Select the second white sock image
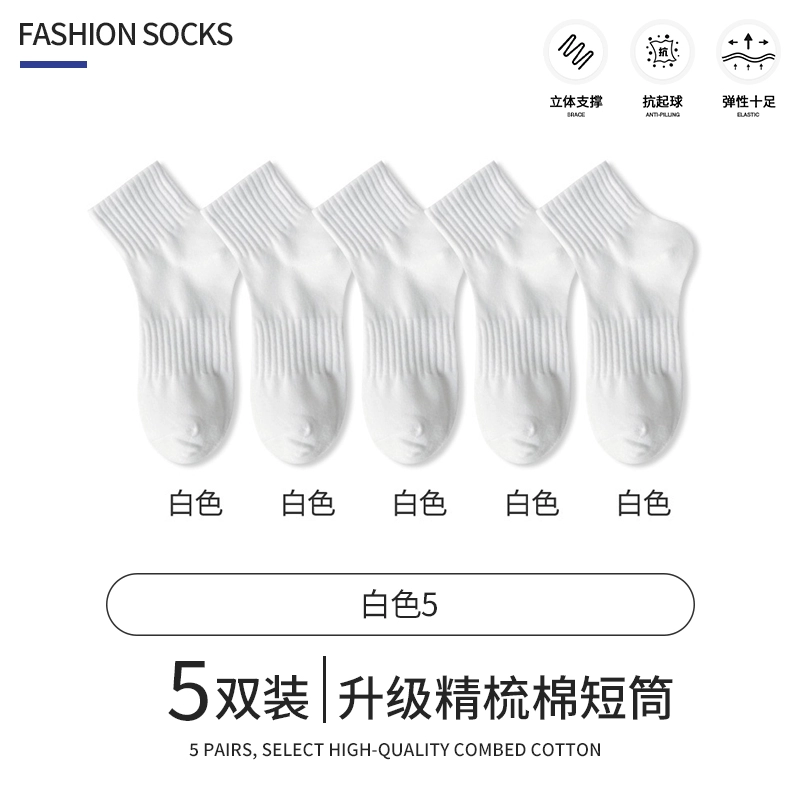800x800 pixels. click(x=278, y=313)
